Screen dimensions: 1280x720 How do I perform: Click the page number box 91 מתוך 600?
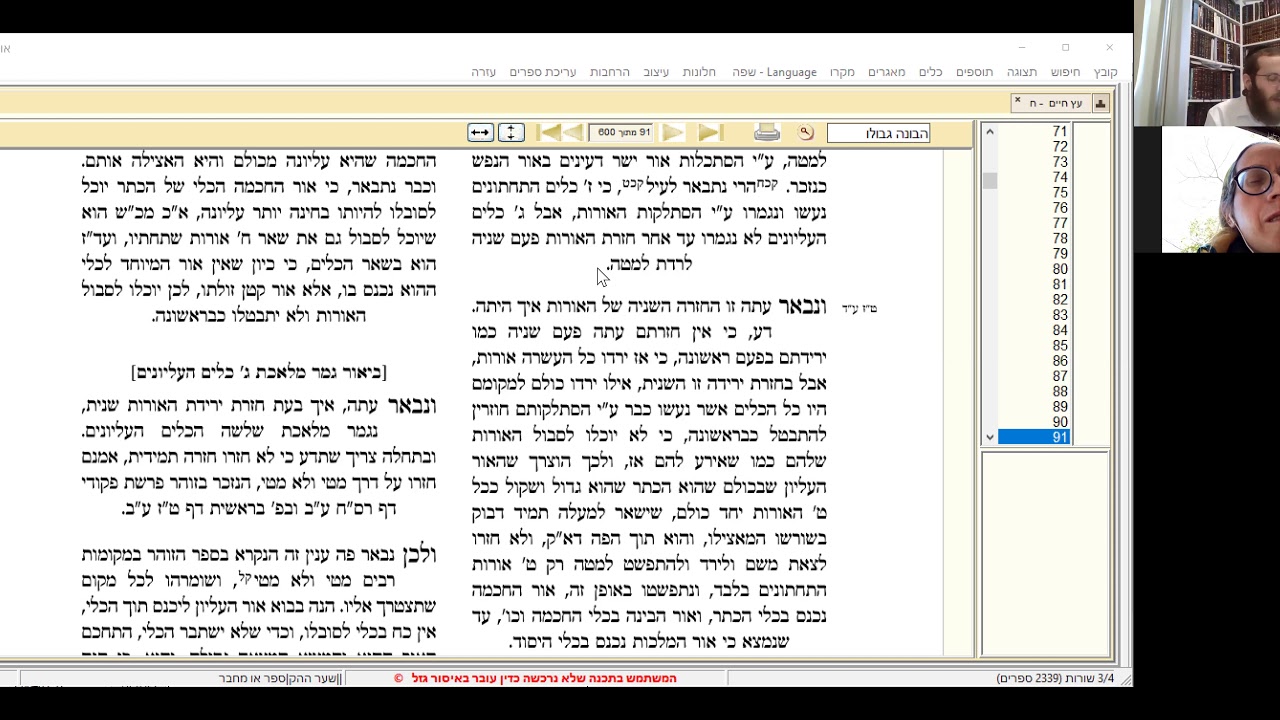point(623,133)
